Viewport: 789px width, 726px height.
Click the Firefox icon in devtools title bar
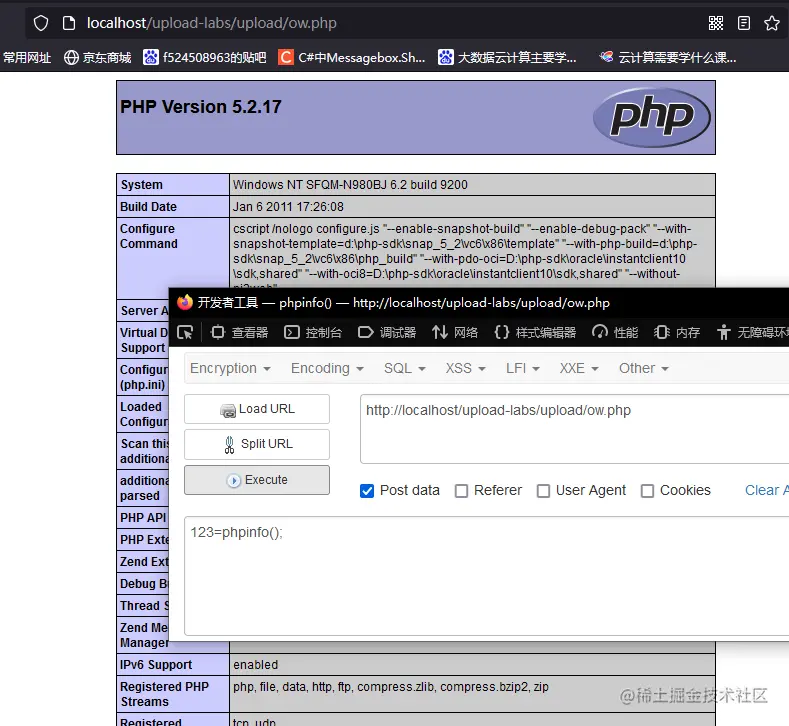tap(185, 302)
